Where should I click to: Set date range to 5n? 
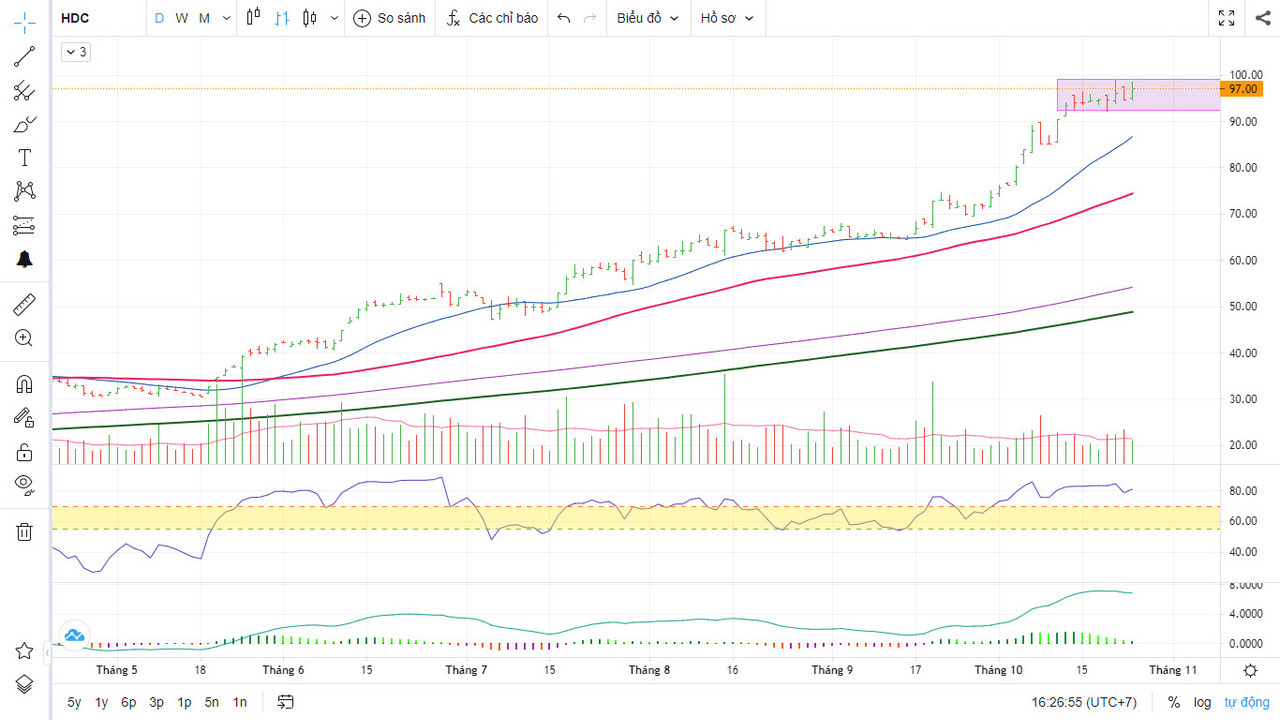212,702
